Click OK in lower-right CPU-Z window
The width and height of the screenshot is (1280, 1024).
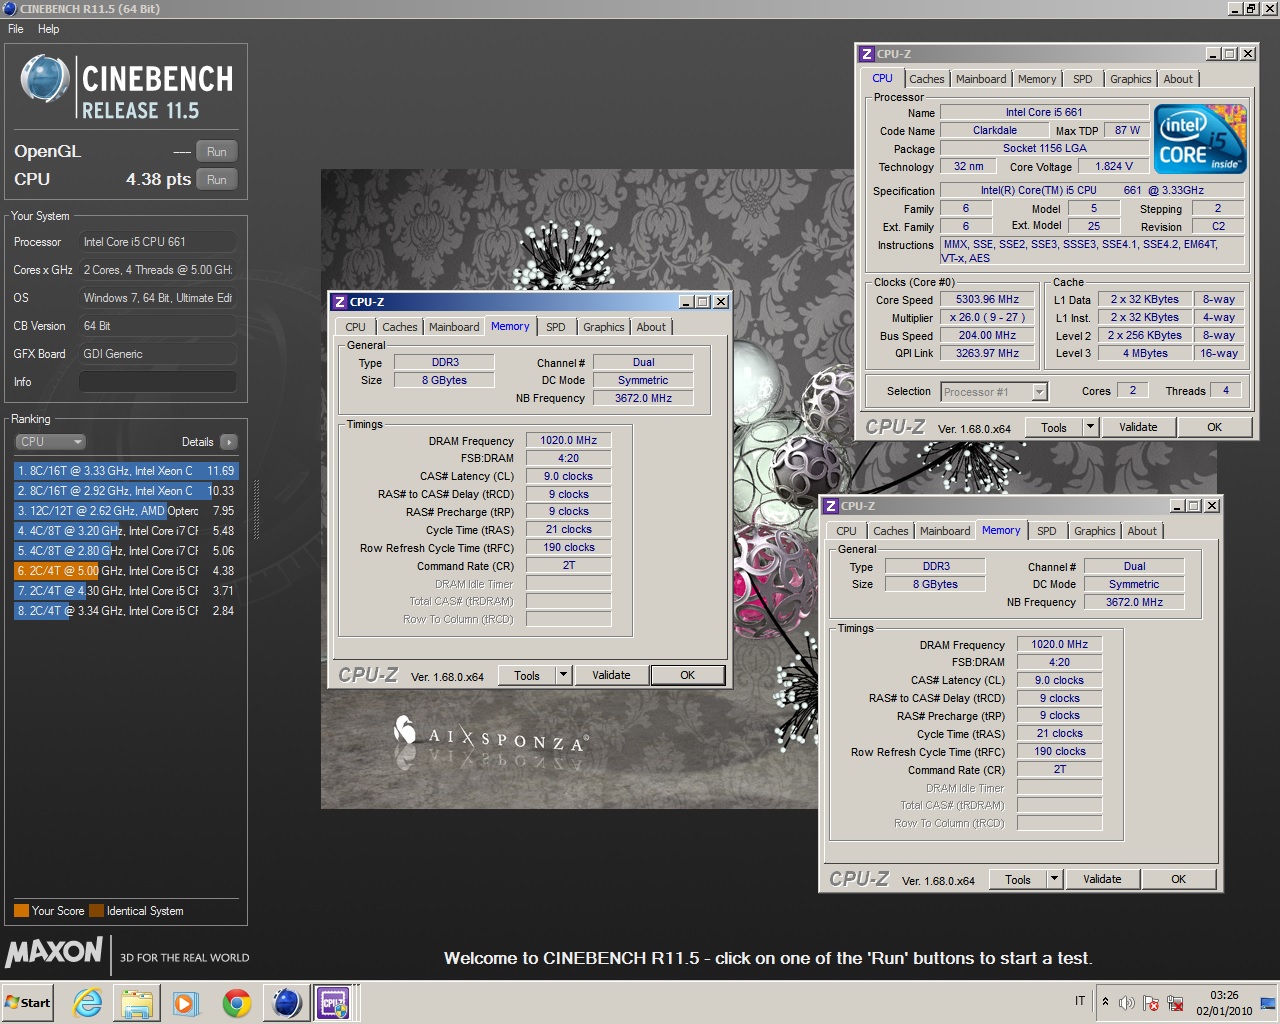coord(1178,880)
